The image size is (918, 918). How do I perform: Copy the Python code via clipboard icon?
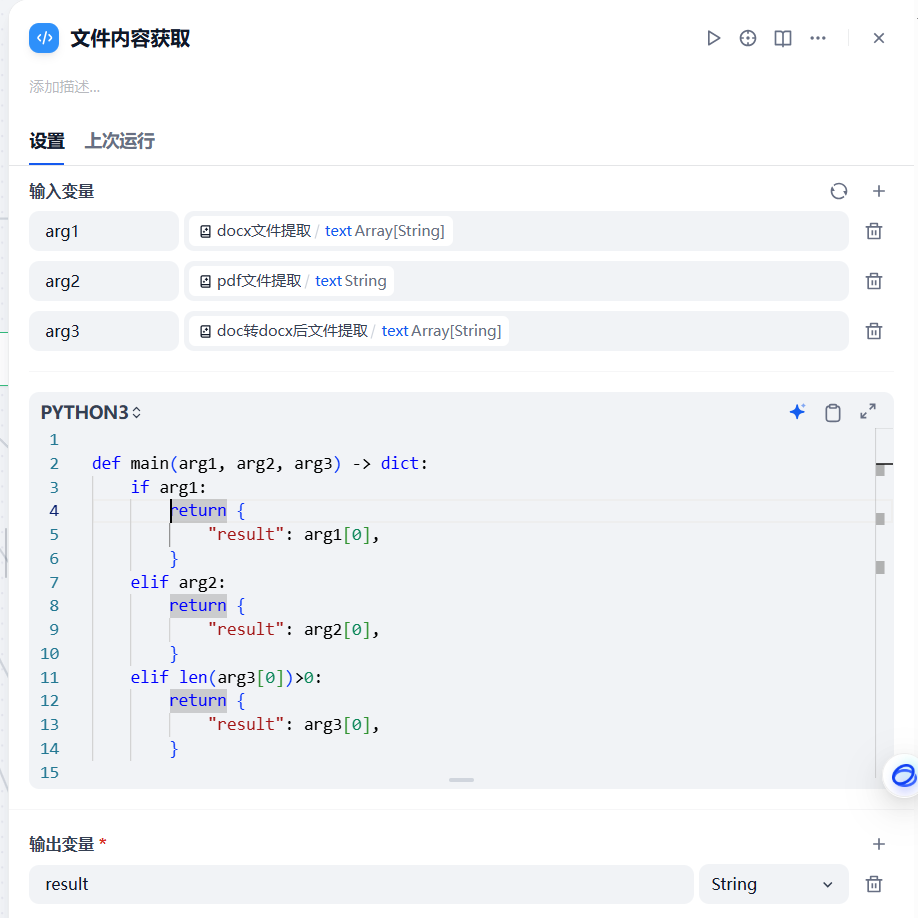(x=833, y=412)
